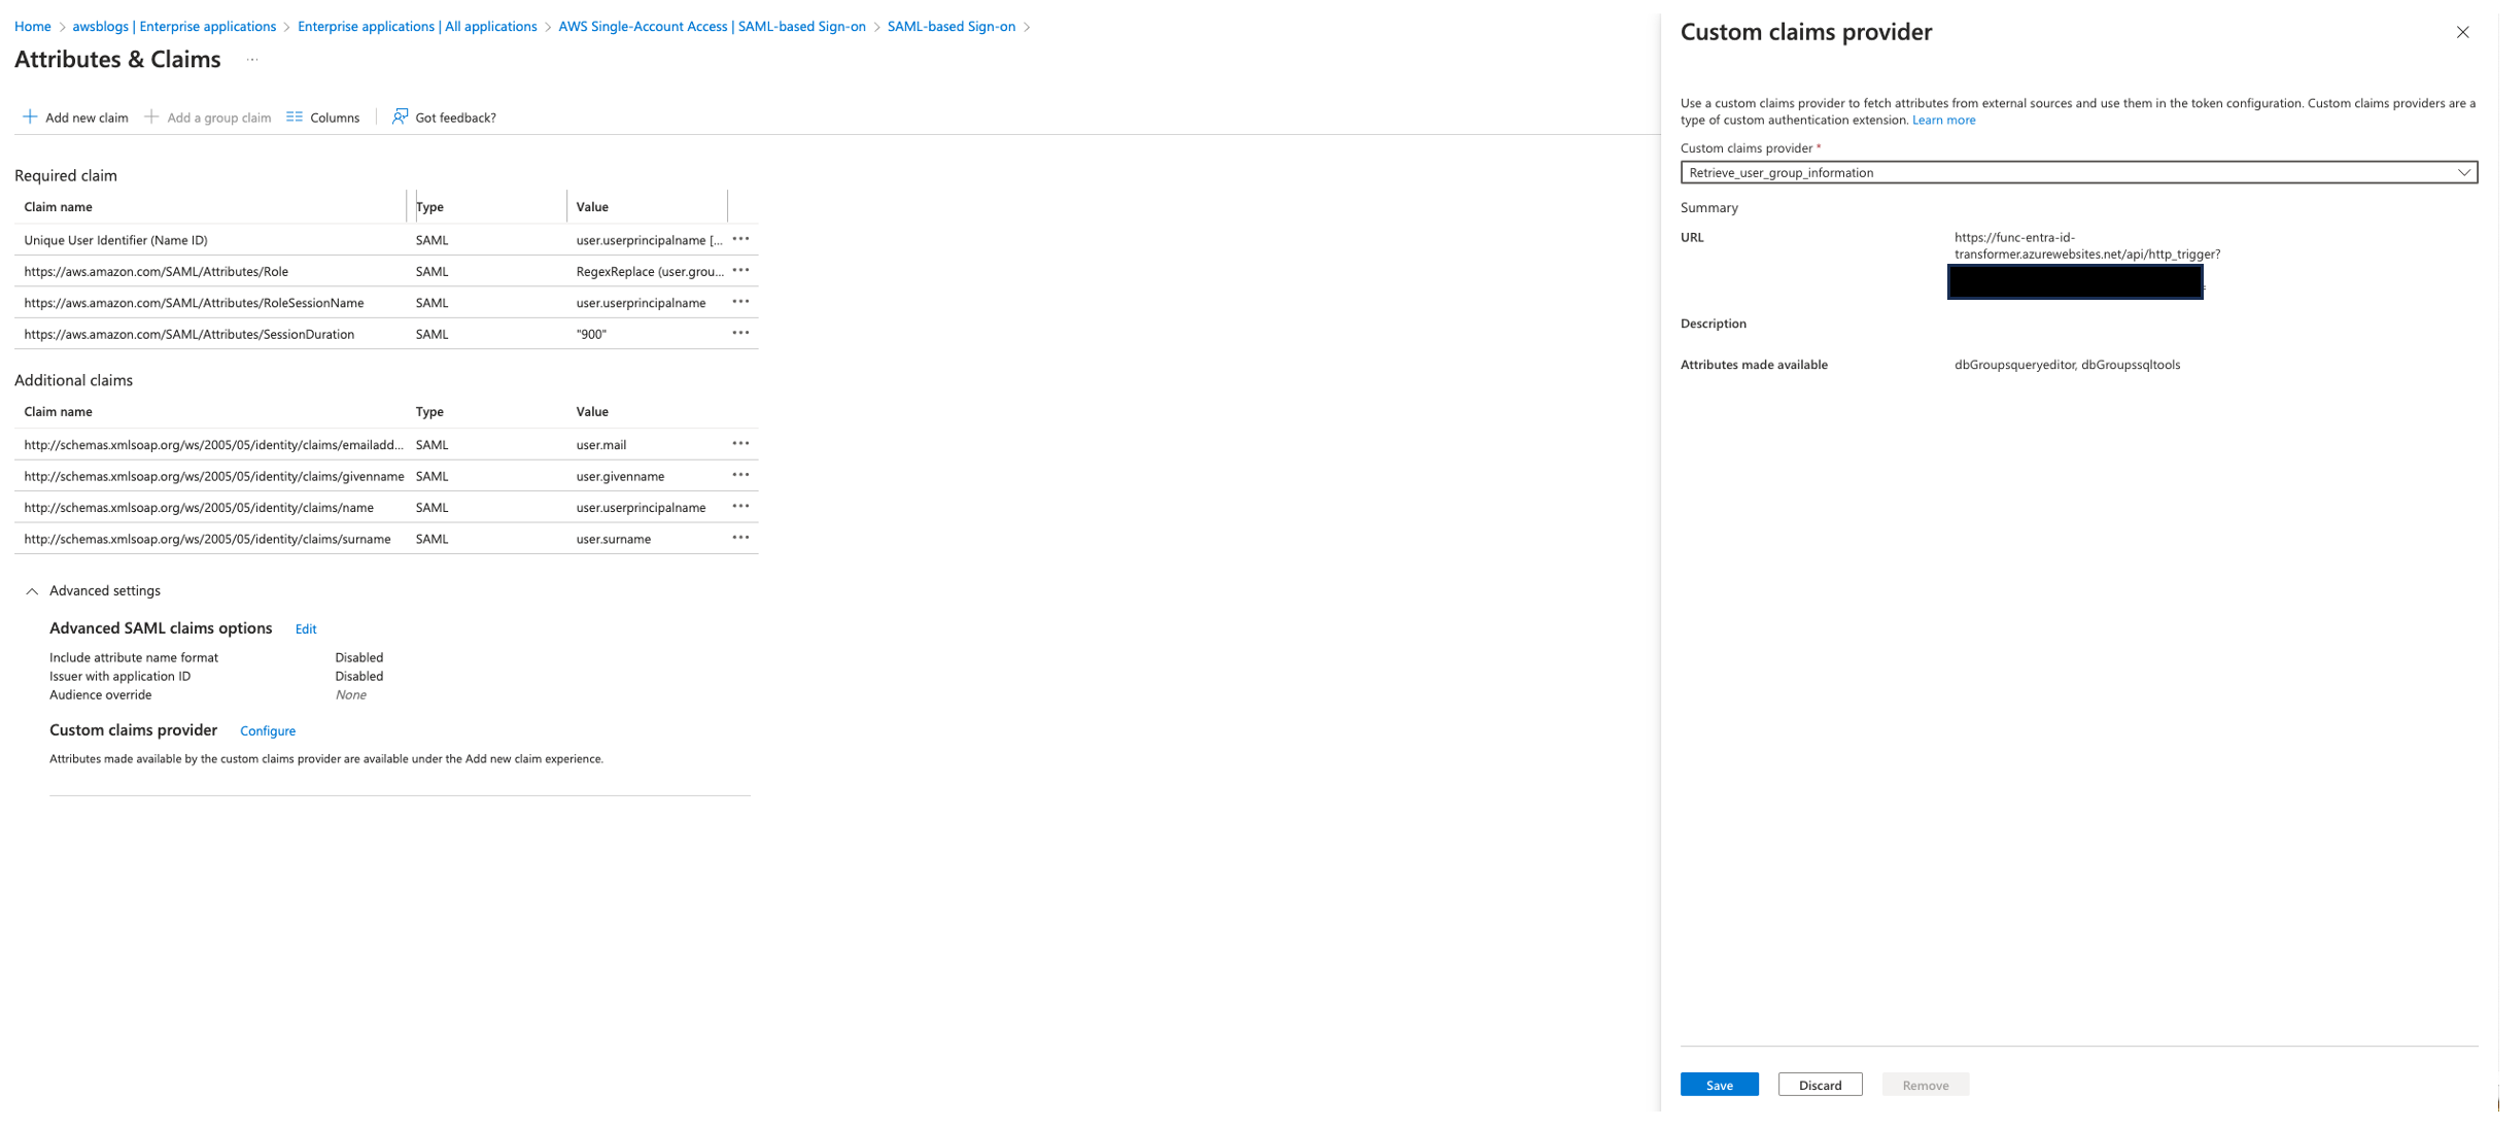The height and width of the screenshot is (1144, 2517).
Task: Click the Discard button
Action: (x=1819, y=1086)
